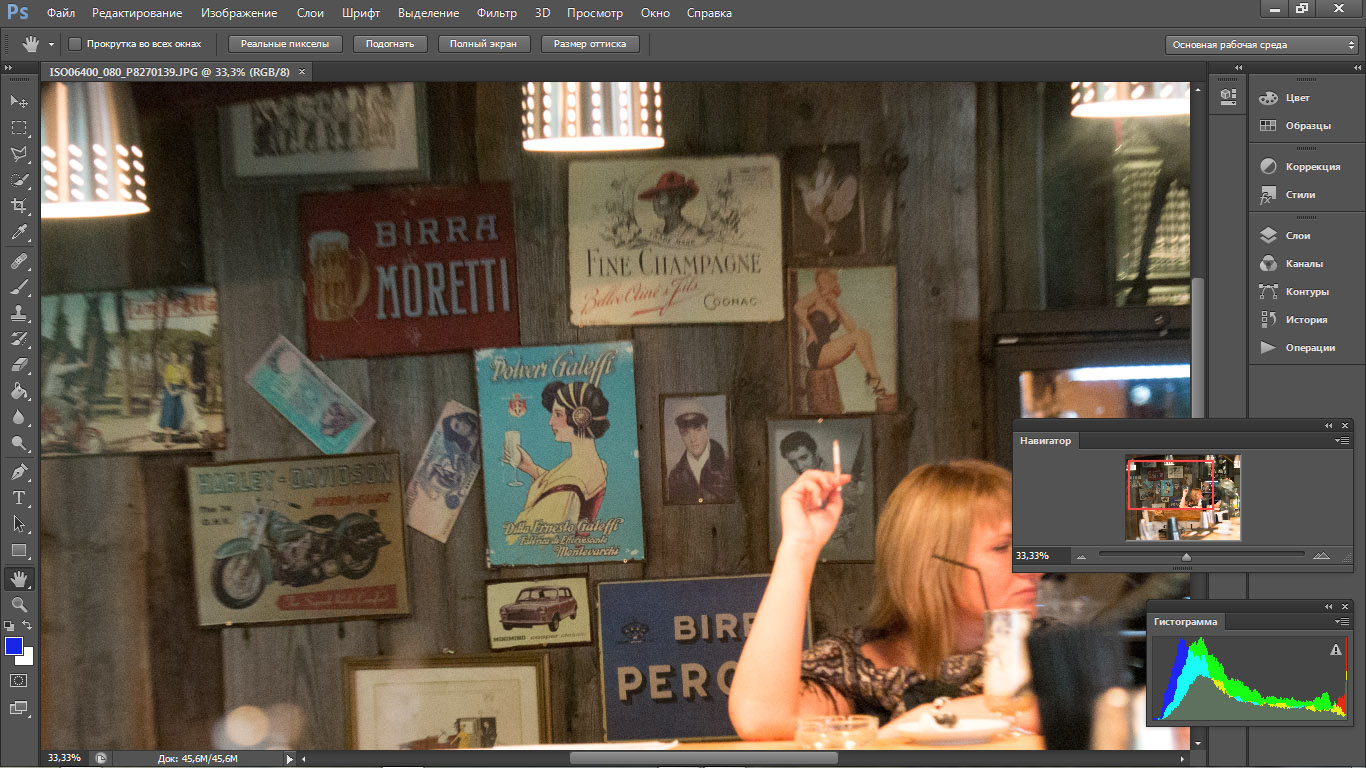1366x768 pixels.
Task: Select the Clone Stamp tool
Action: [19, 313]
